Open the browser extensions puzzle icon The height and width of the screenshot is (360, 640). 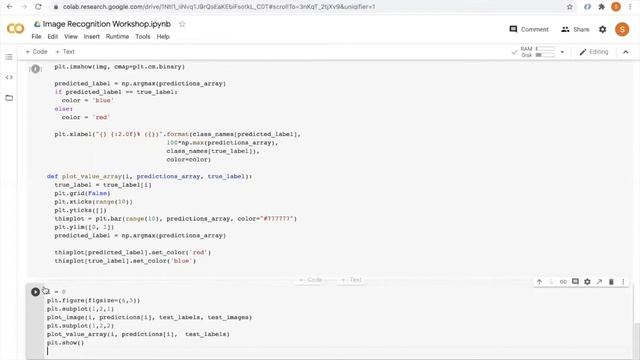pyautogui.click(x=602, y=7)
